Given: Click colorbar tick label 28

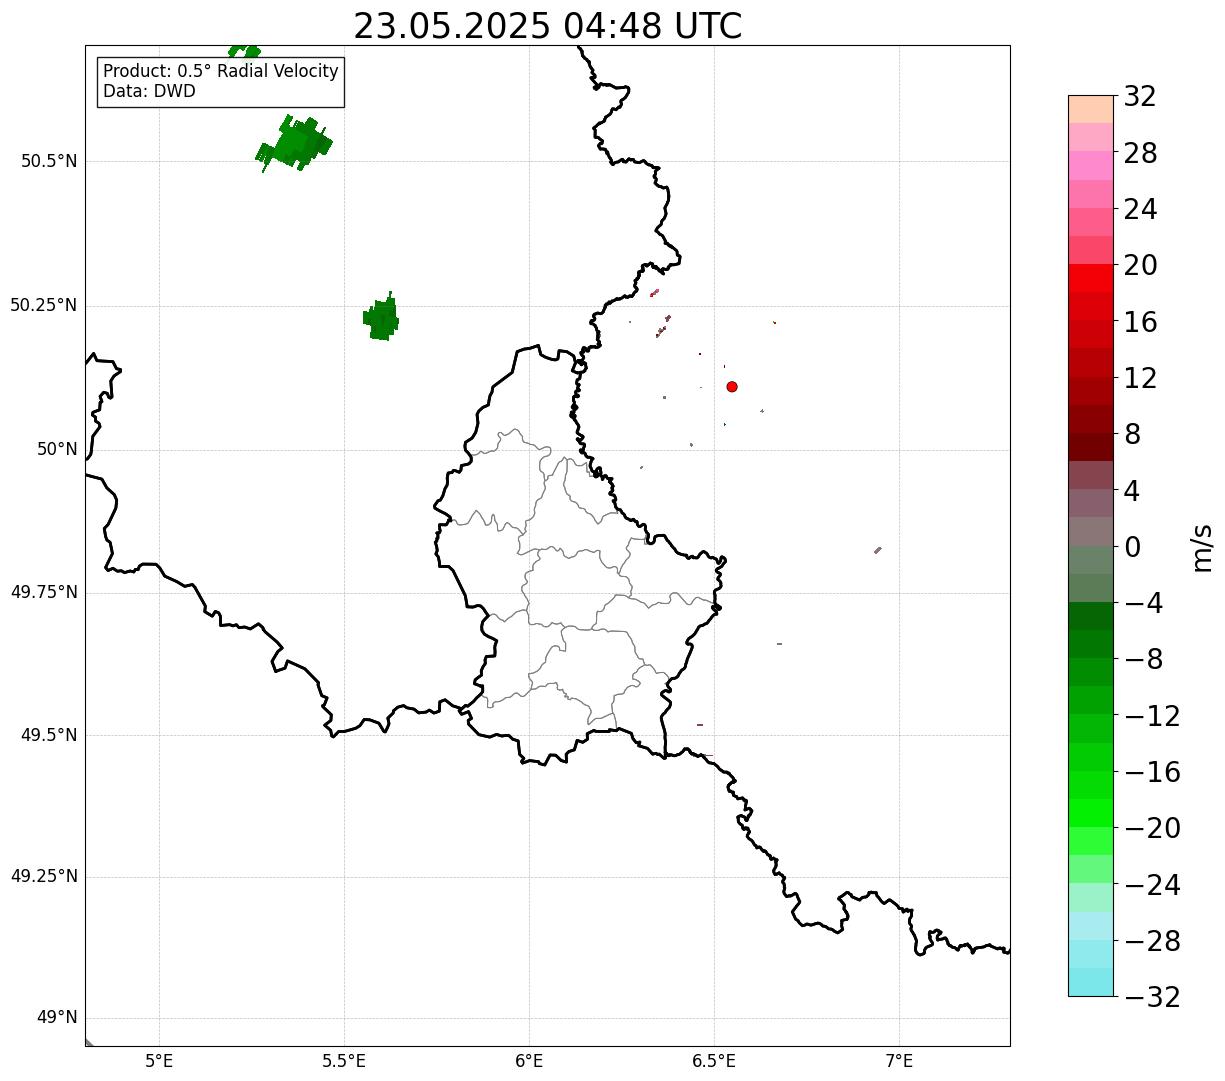Looking at the screenshot, I should [1140, 153].
